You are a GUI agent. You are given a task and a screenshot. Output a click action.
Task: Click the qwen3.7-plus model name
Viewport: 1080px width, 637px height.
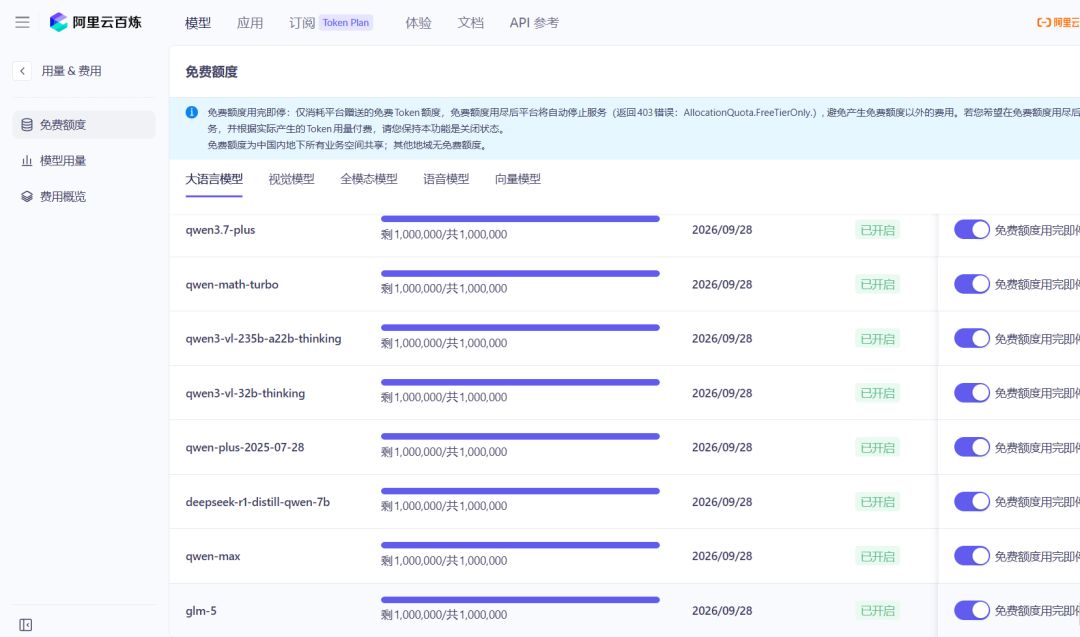[220, 230]
